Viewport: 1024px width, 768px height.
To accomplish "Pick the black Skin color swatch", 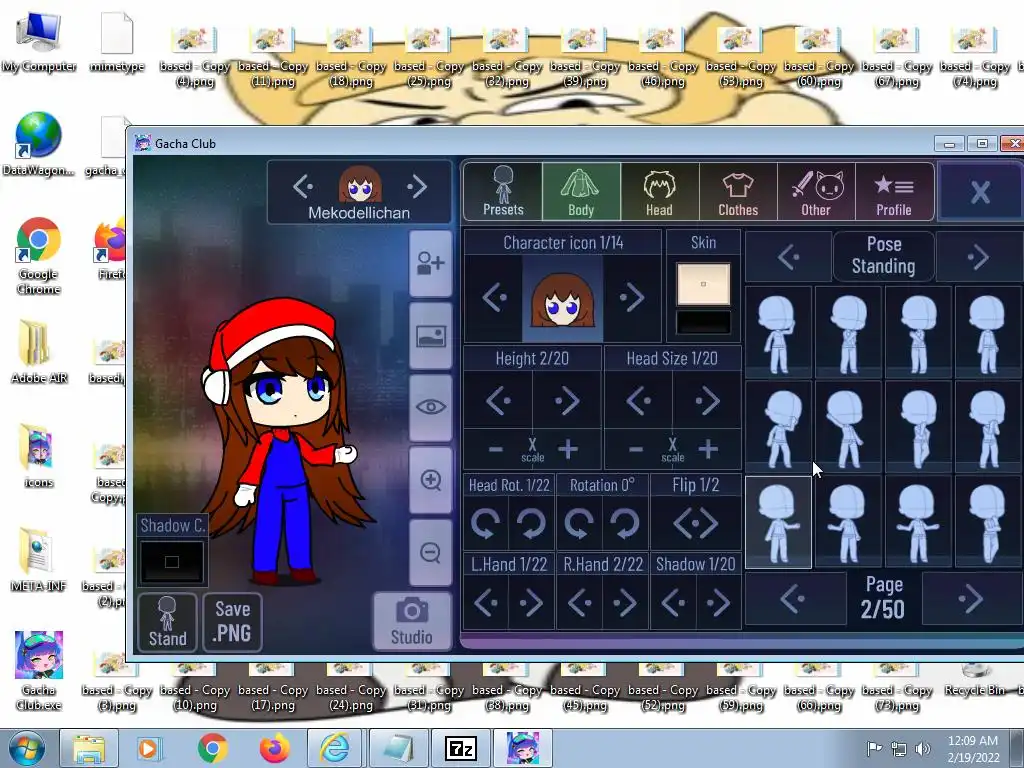I will pyautogui.click(x=703, y=322).
